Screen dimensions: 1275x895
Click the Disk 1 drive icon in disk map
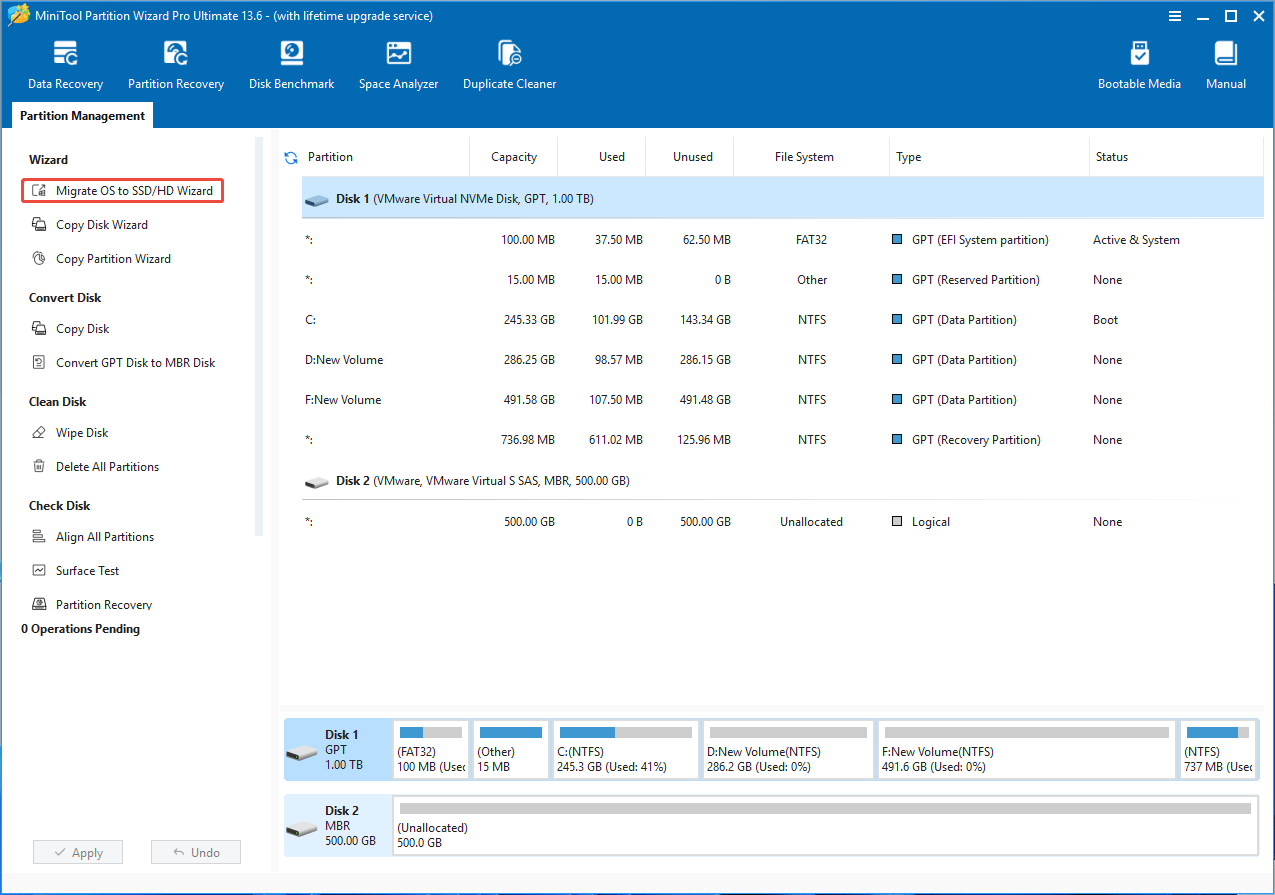click(x=301, y=752)
